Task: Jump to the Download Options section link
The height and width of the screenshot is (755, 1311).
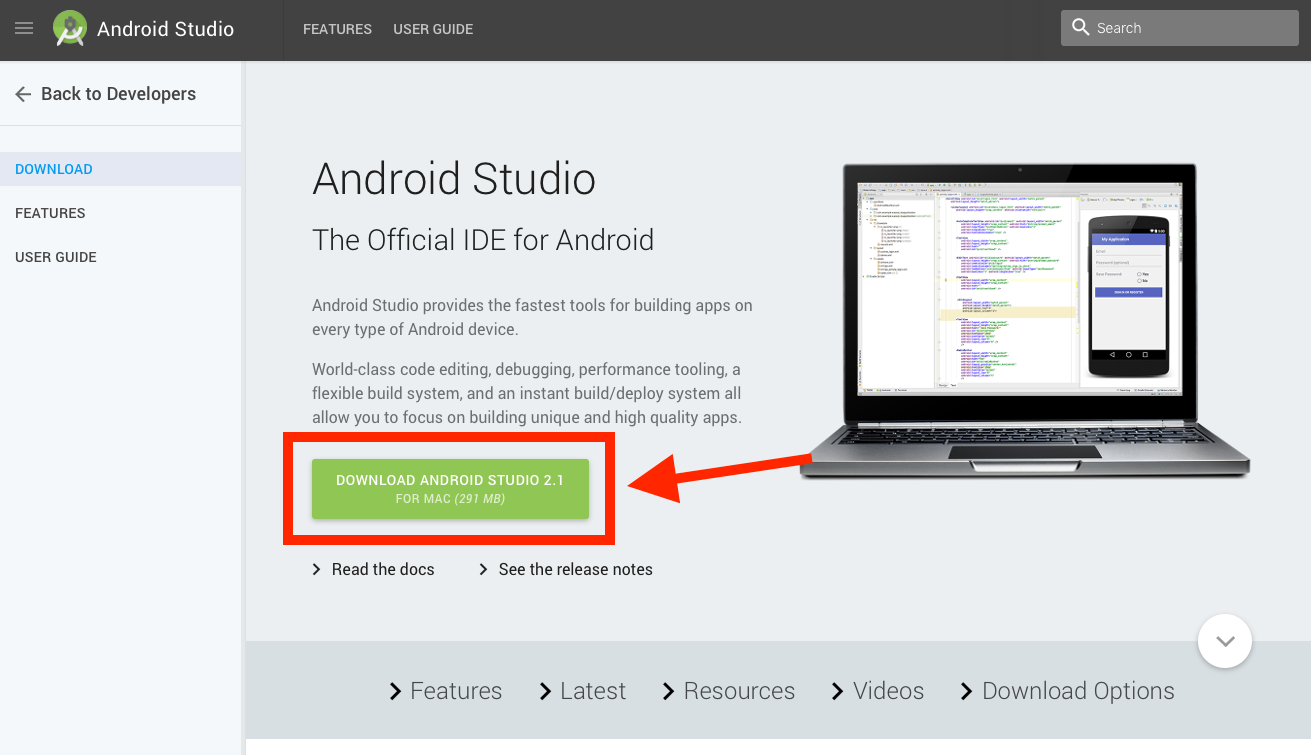Action: tap(1078, 691)
